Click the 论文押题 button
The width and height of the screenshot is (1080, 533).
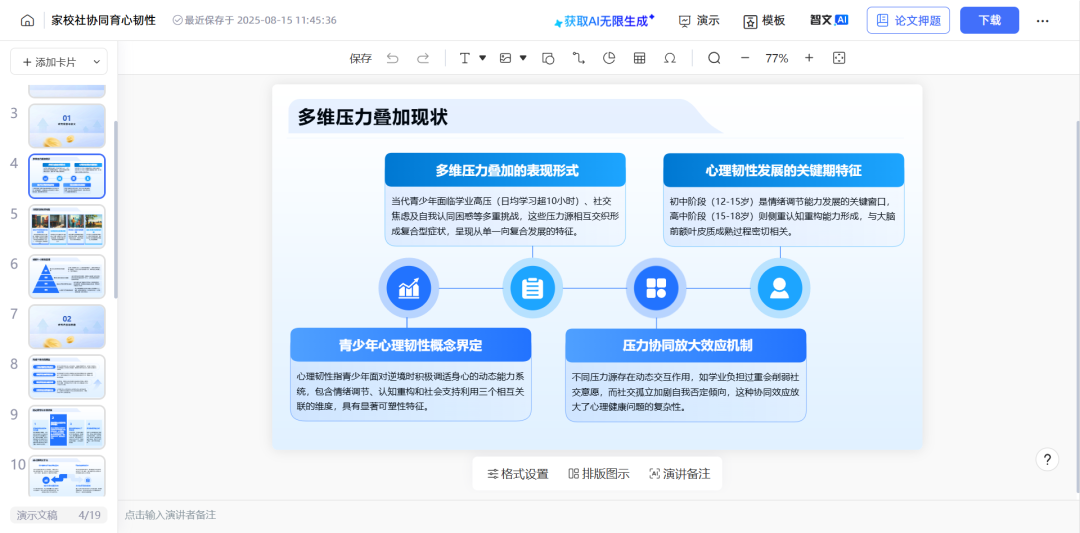[908, 20]
